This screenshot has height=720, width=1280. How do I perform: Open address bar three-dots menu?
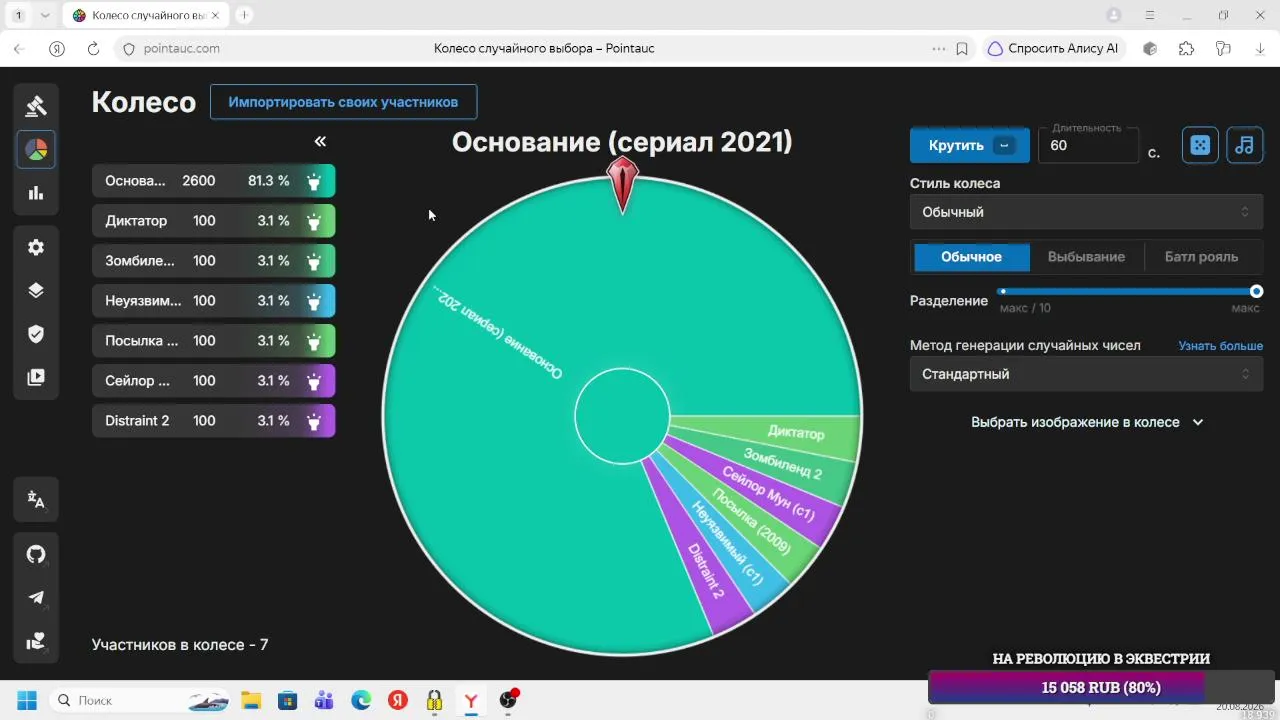point(938,48)
